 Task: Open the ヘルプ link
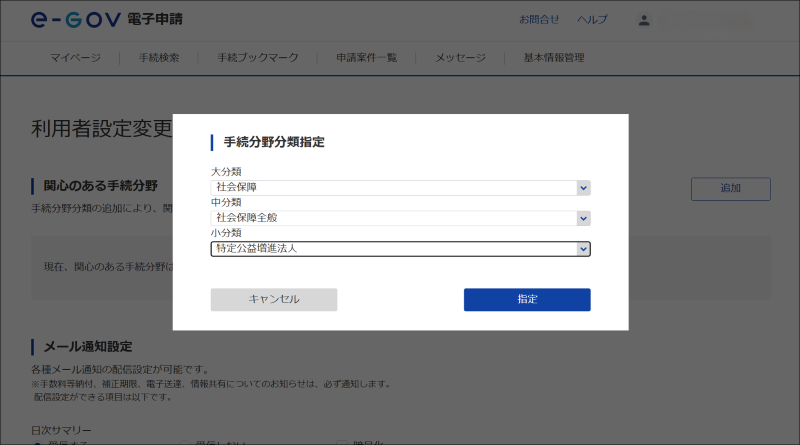pos(592,19)
